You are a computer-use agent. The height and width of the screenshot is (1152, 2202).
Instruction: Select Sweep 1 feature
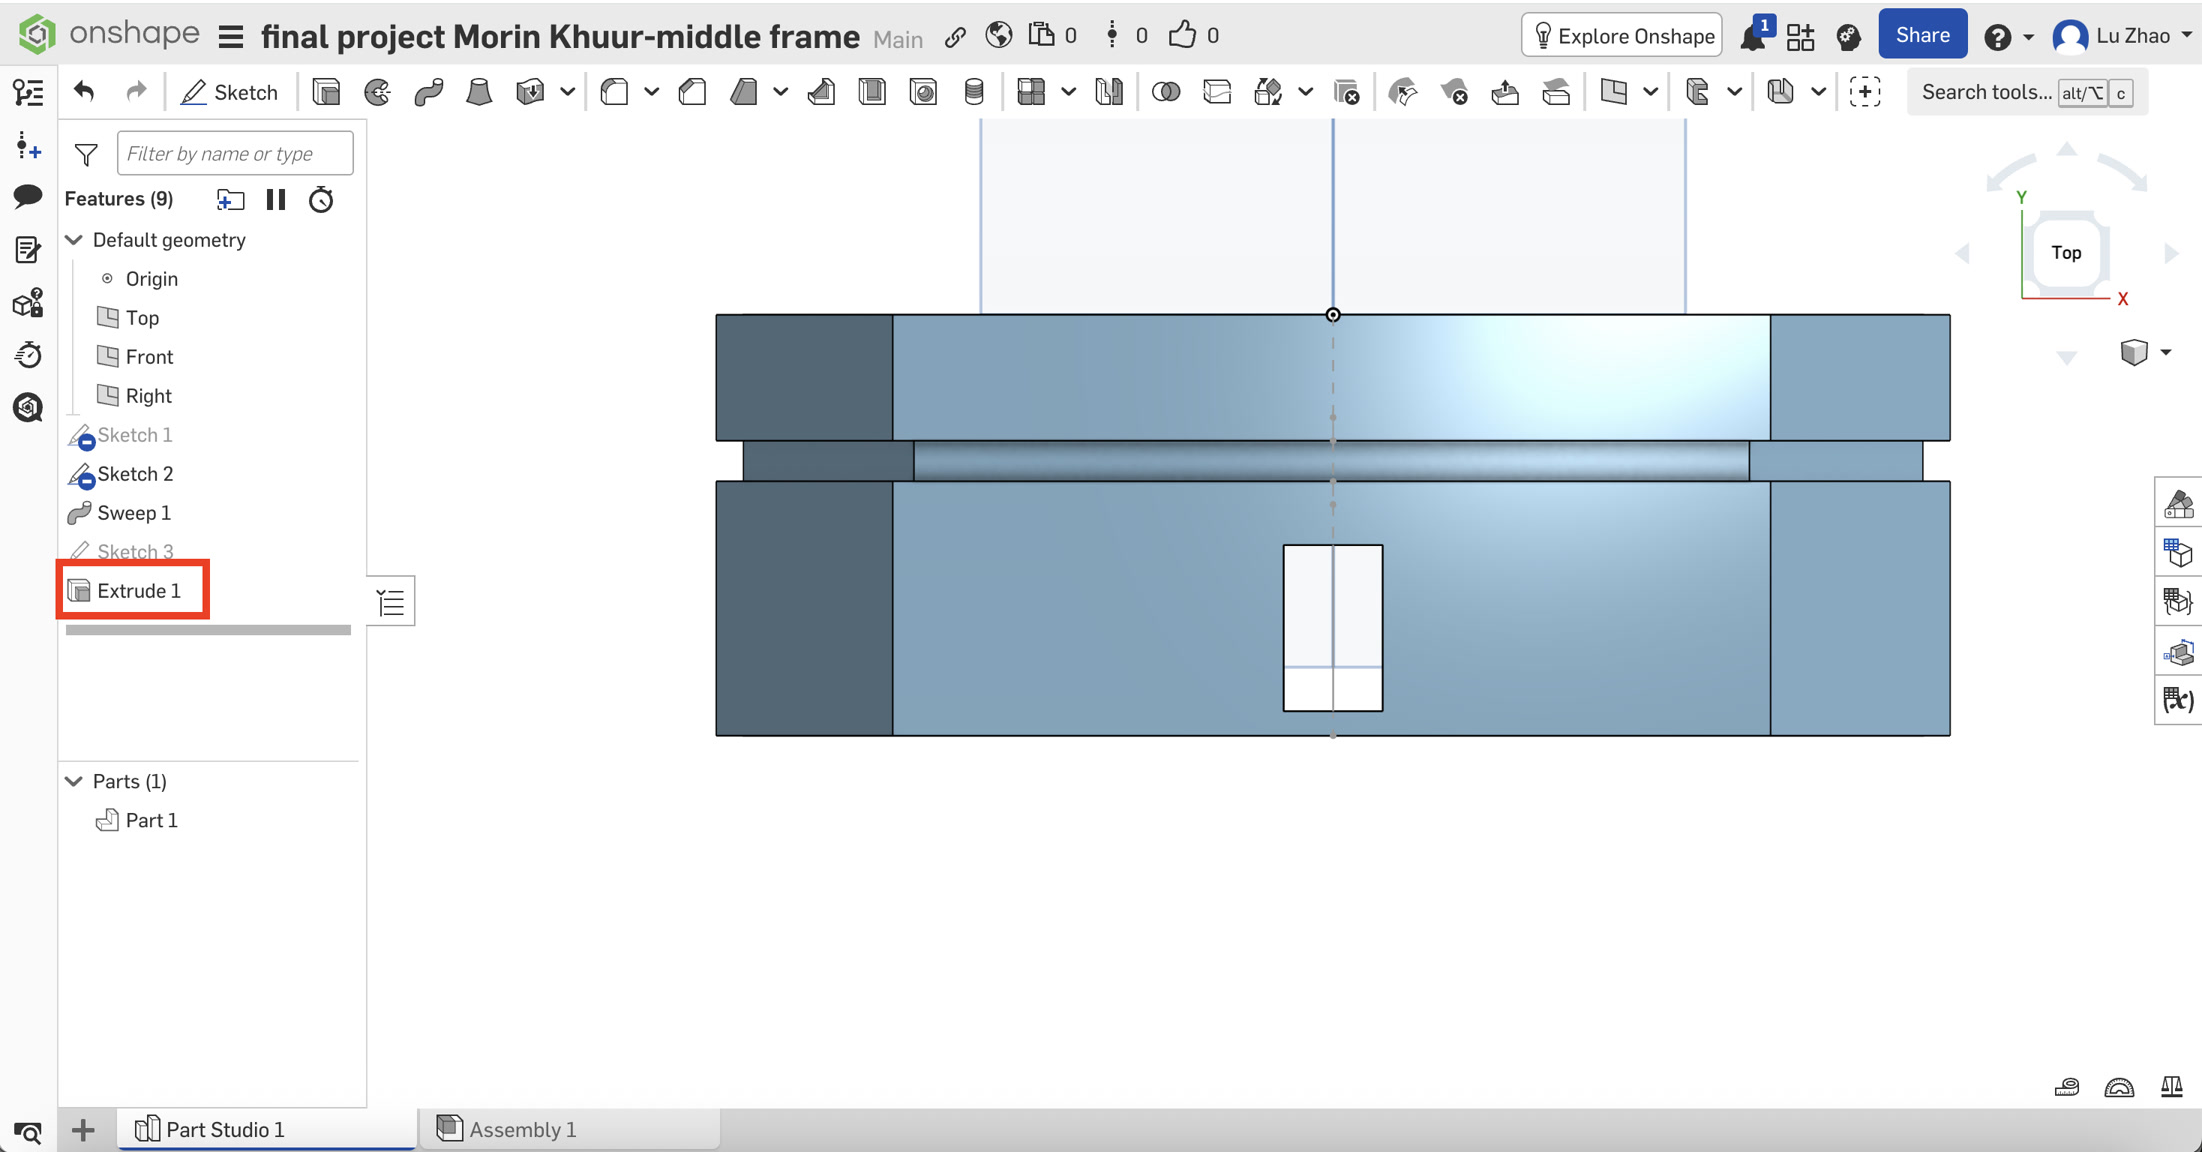coord(134,513)
